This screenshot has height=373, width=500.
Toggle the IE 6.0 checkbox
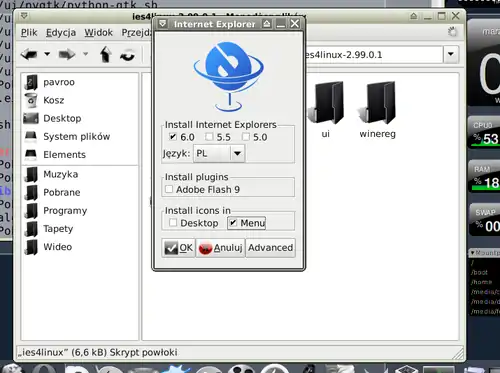click(173, 137)
